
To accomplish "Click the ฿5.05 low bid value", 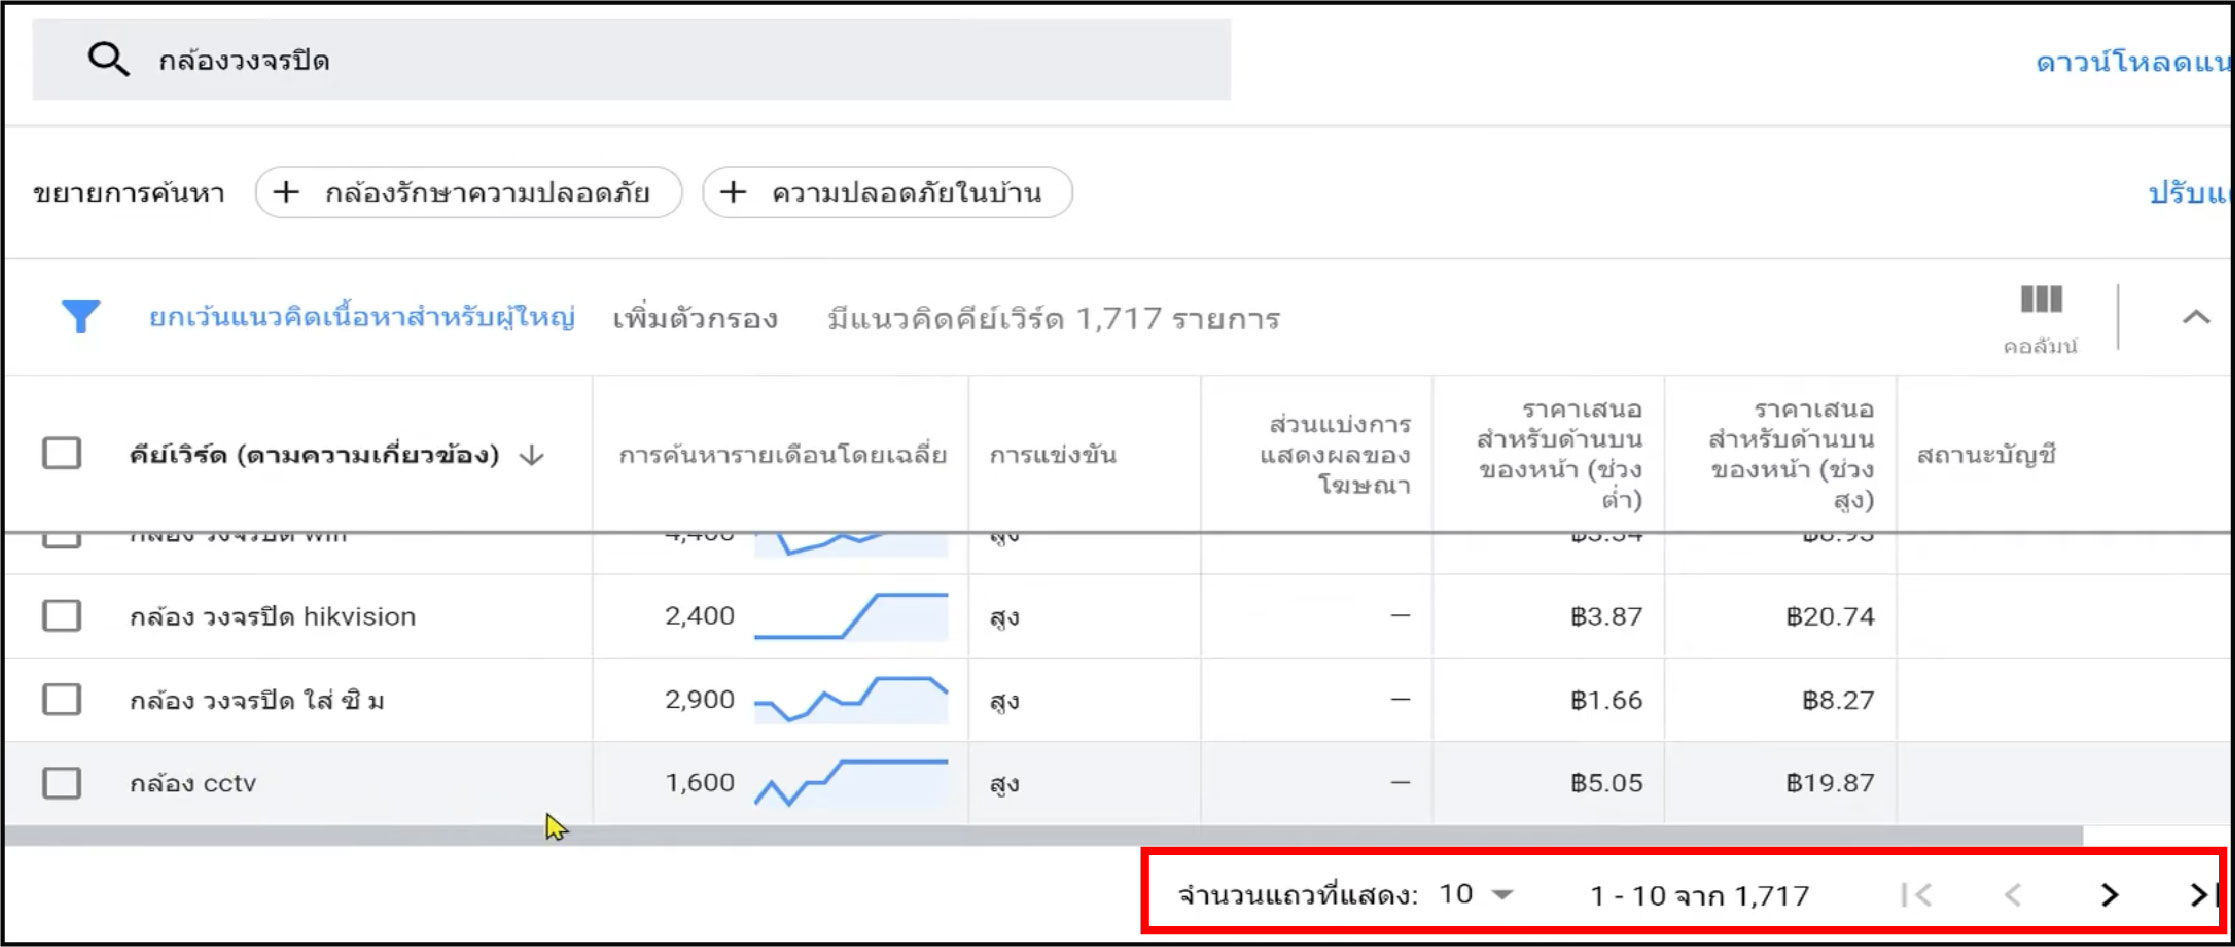I will tap(1606, 783).
